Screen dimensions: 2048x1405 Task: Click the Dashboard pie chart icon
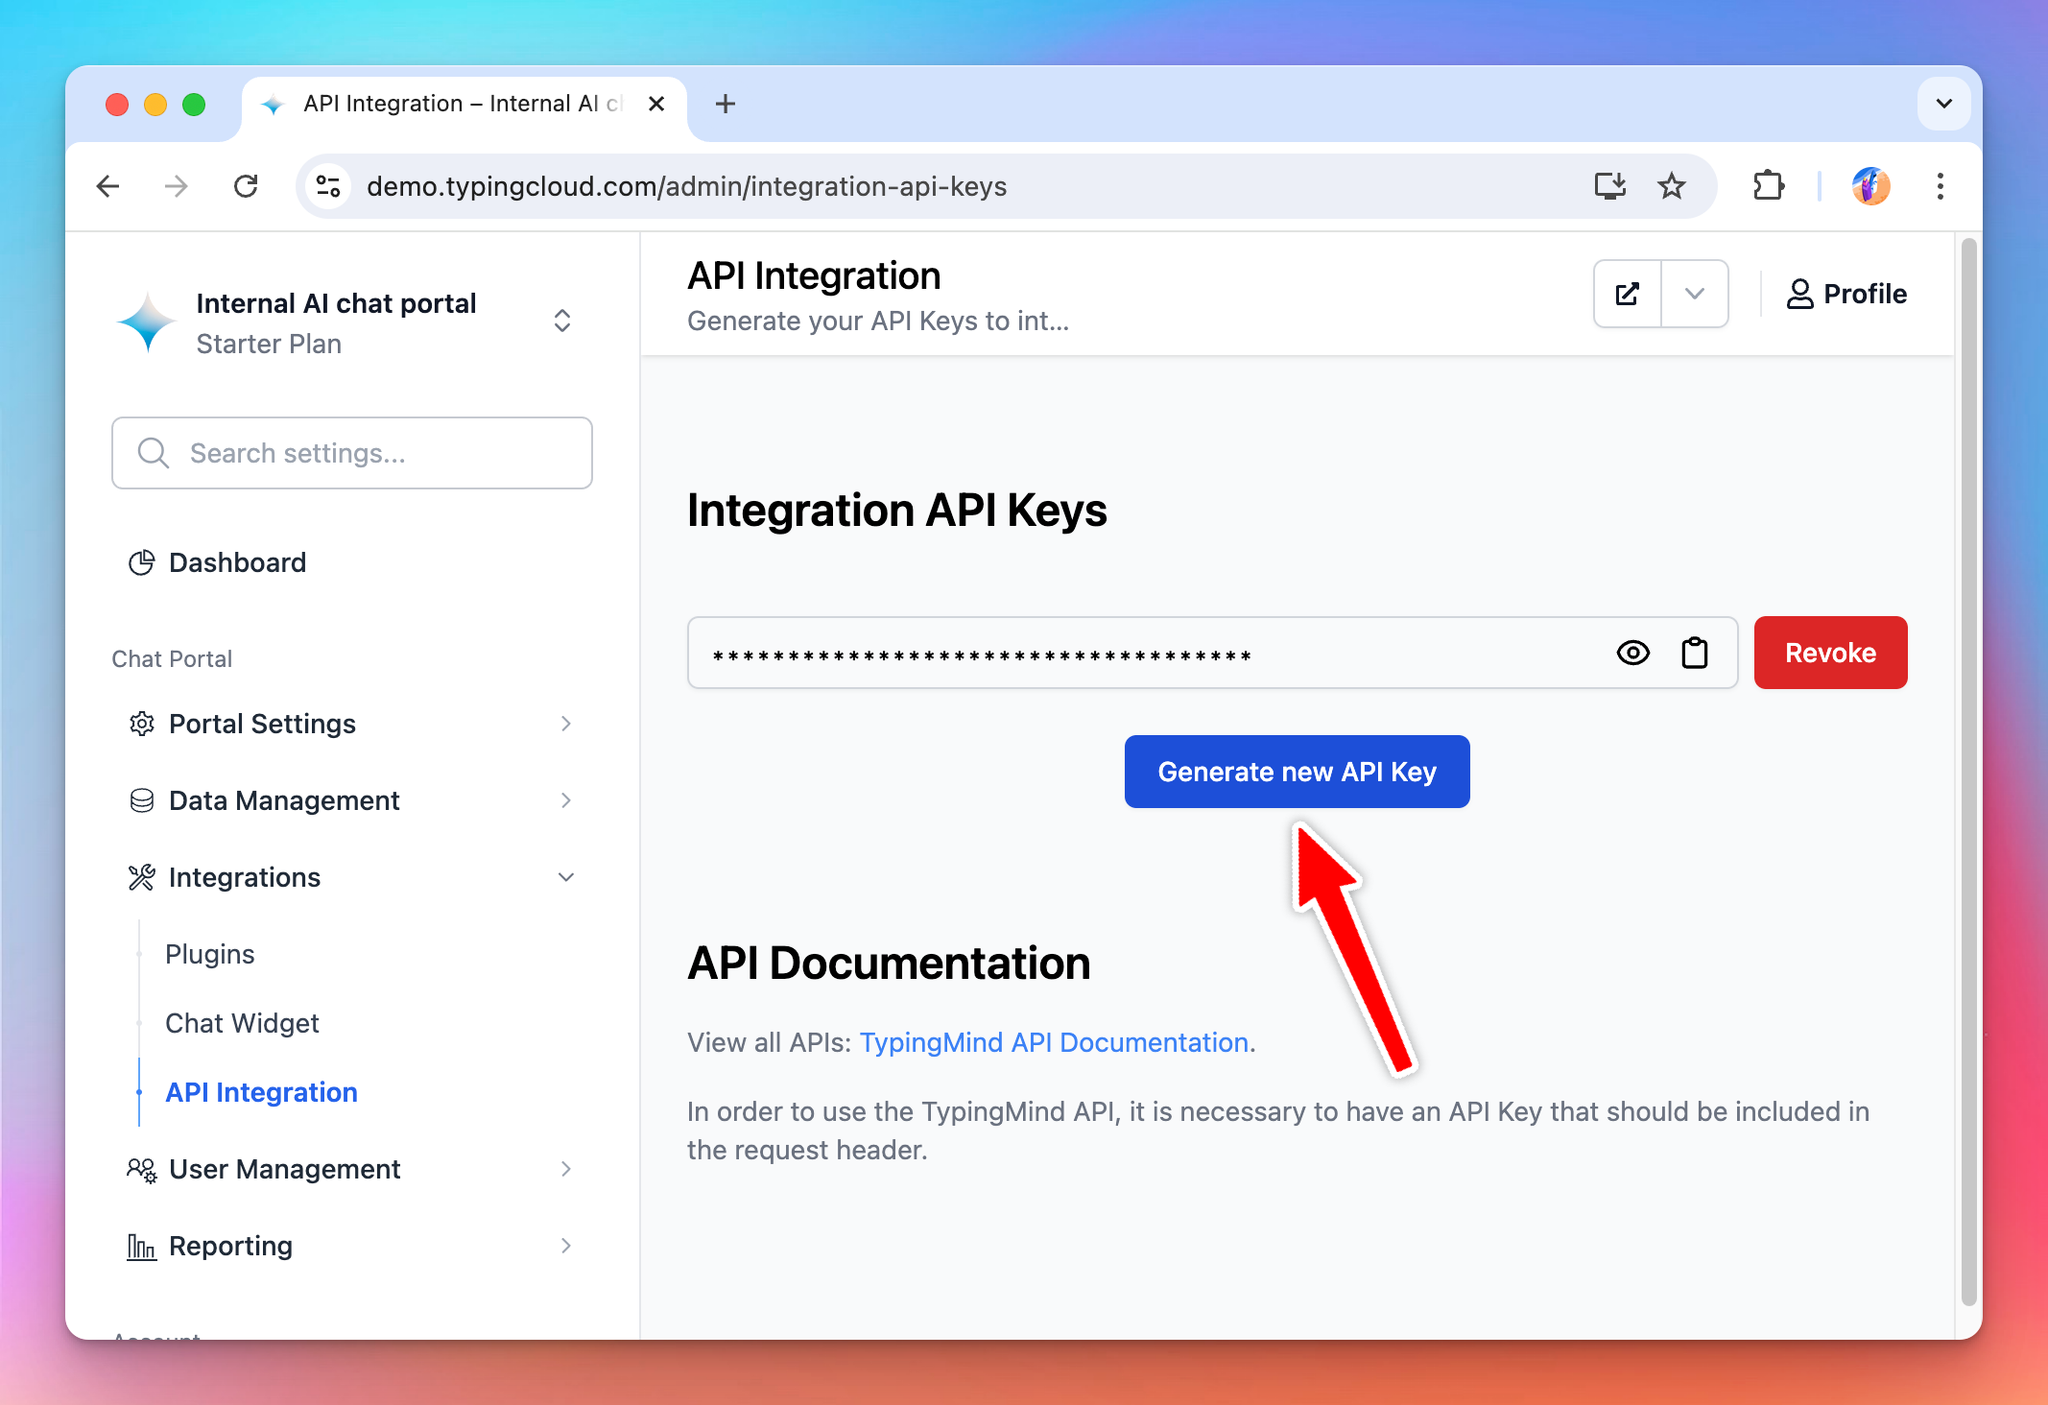click(x=141, y=563)
